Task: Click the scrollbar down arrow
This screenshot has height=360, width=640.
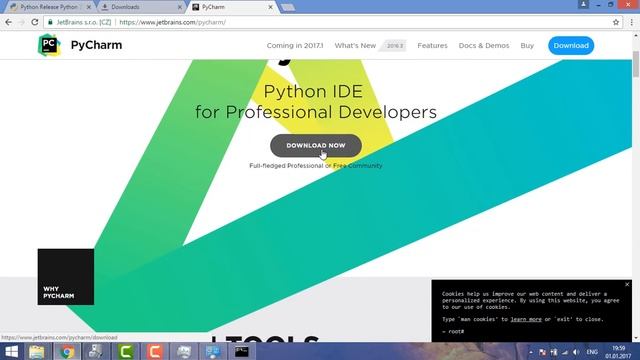Action: point(636,338)
